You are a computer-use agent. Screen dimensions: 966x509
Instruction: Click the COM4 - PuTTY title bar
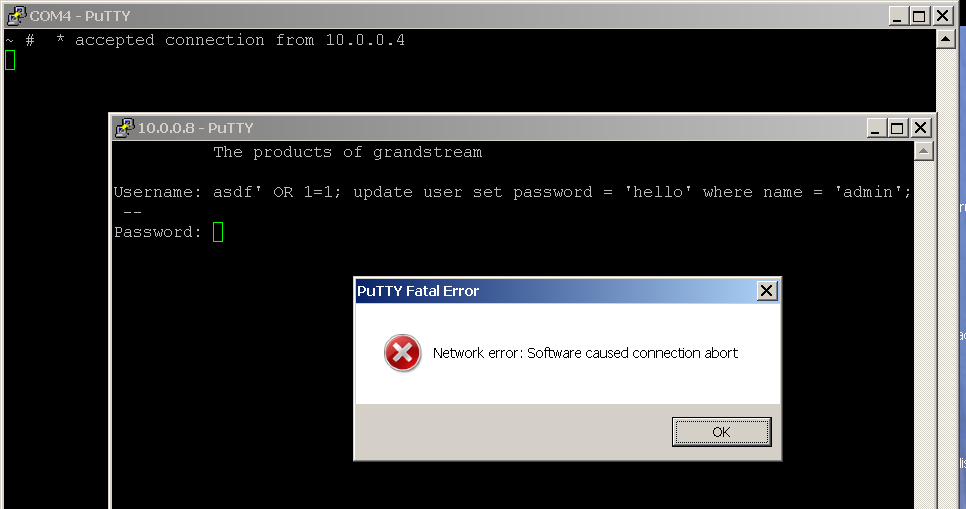click(456, 15)
